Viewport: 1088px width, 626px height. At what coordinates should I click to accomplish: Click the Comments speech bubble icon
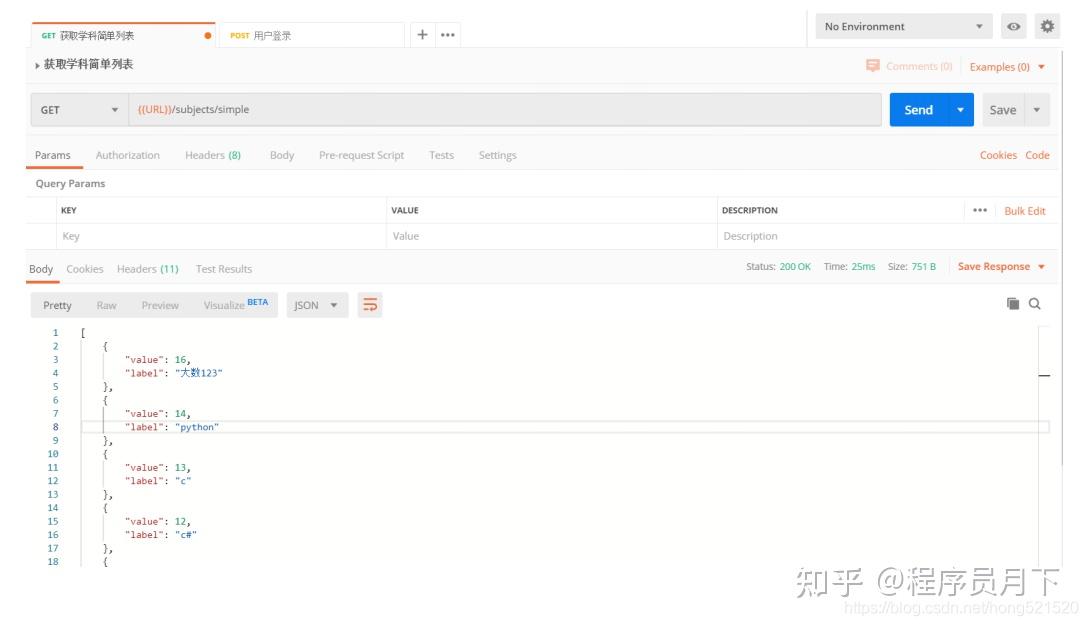[x=873, y=65]
